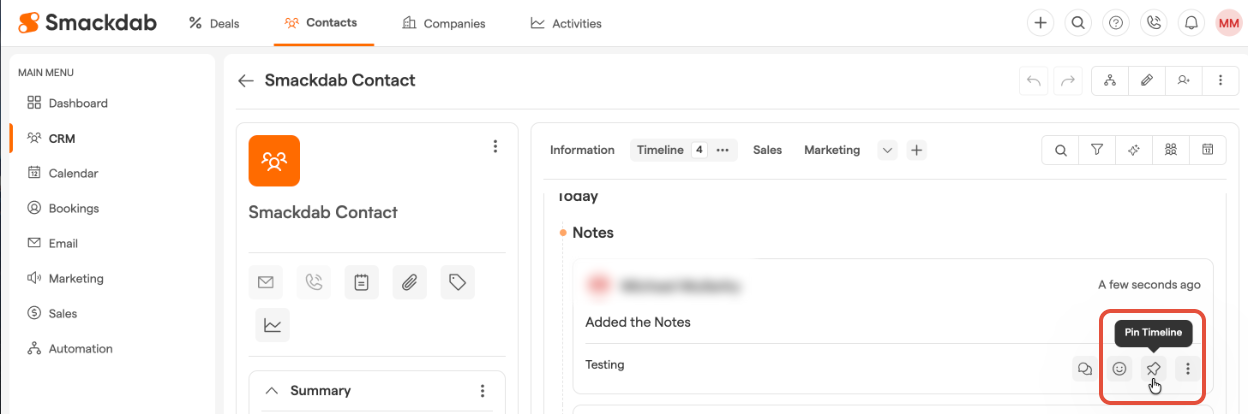Switch to the Information tab
The image size is (1248, 414).
click(582, 150)
